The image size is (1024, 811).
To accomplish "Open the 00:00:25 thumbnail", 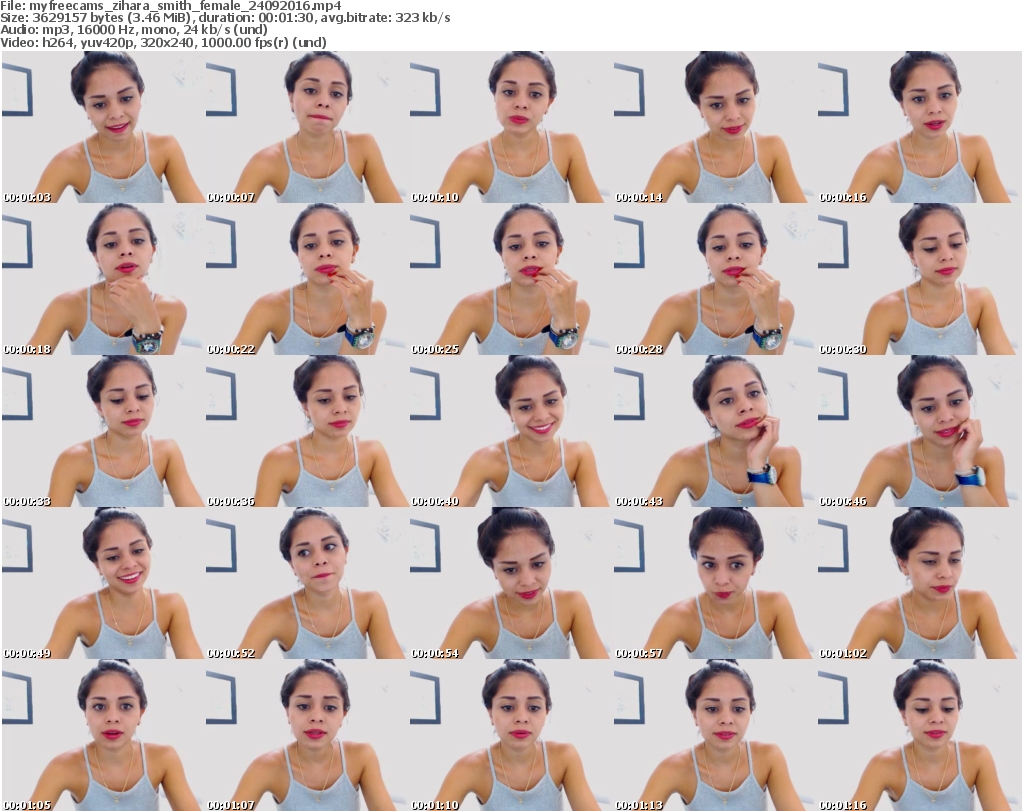I will coord(511,280).
